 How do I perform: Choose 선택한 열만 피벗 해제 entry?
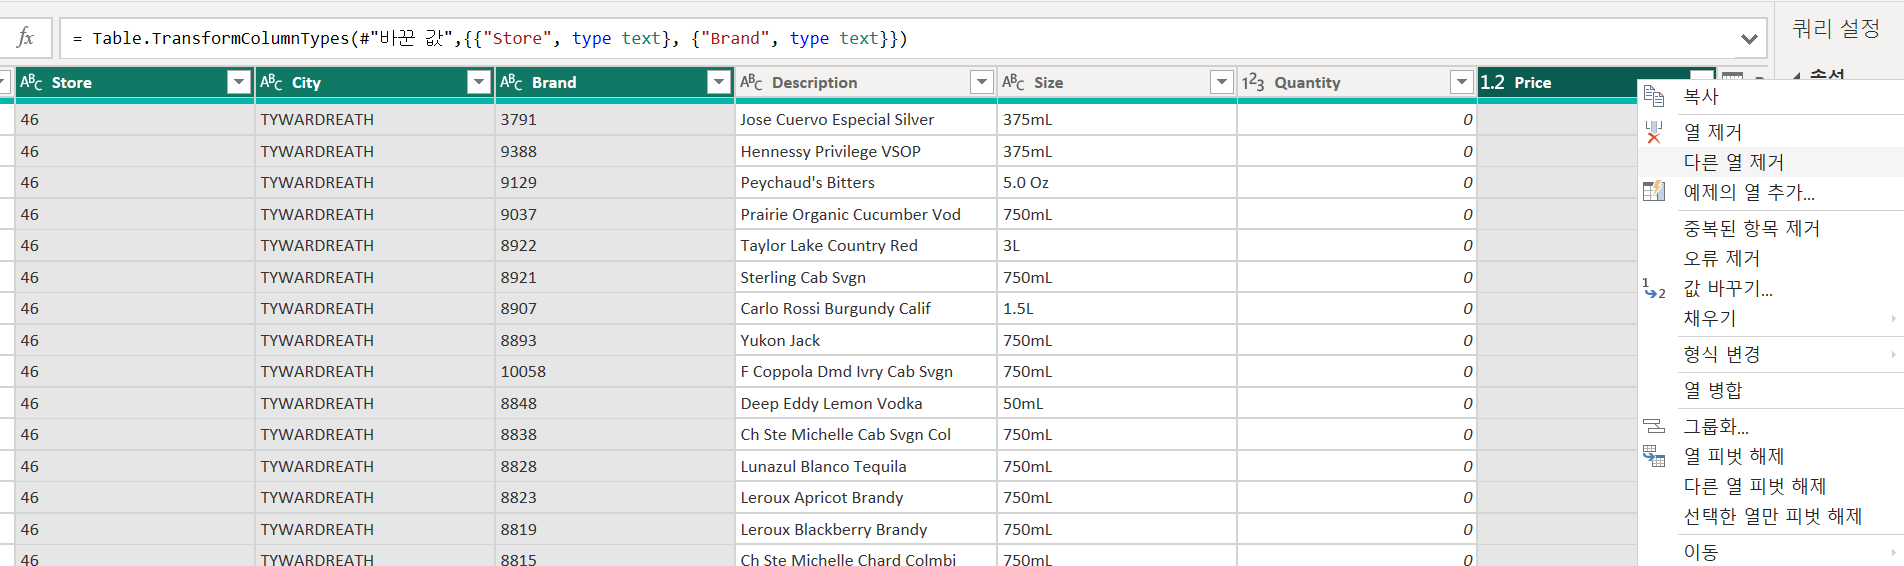[1771, 516]
